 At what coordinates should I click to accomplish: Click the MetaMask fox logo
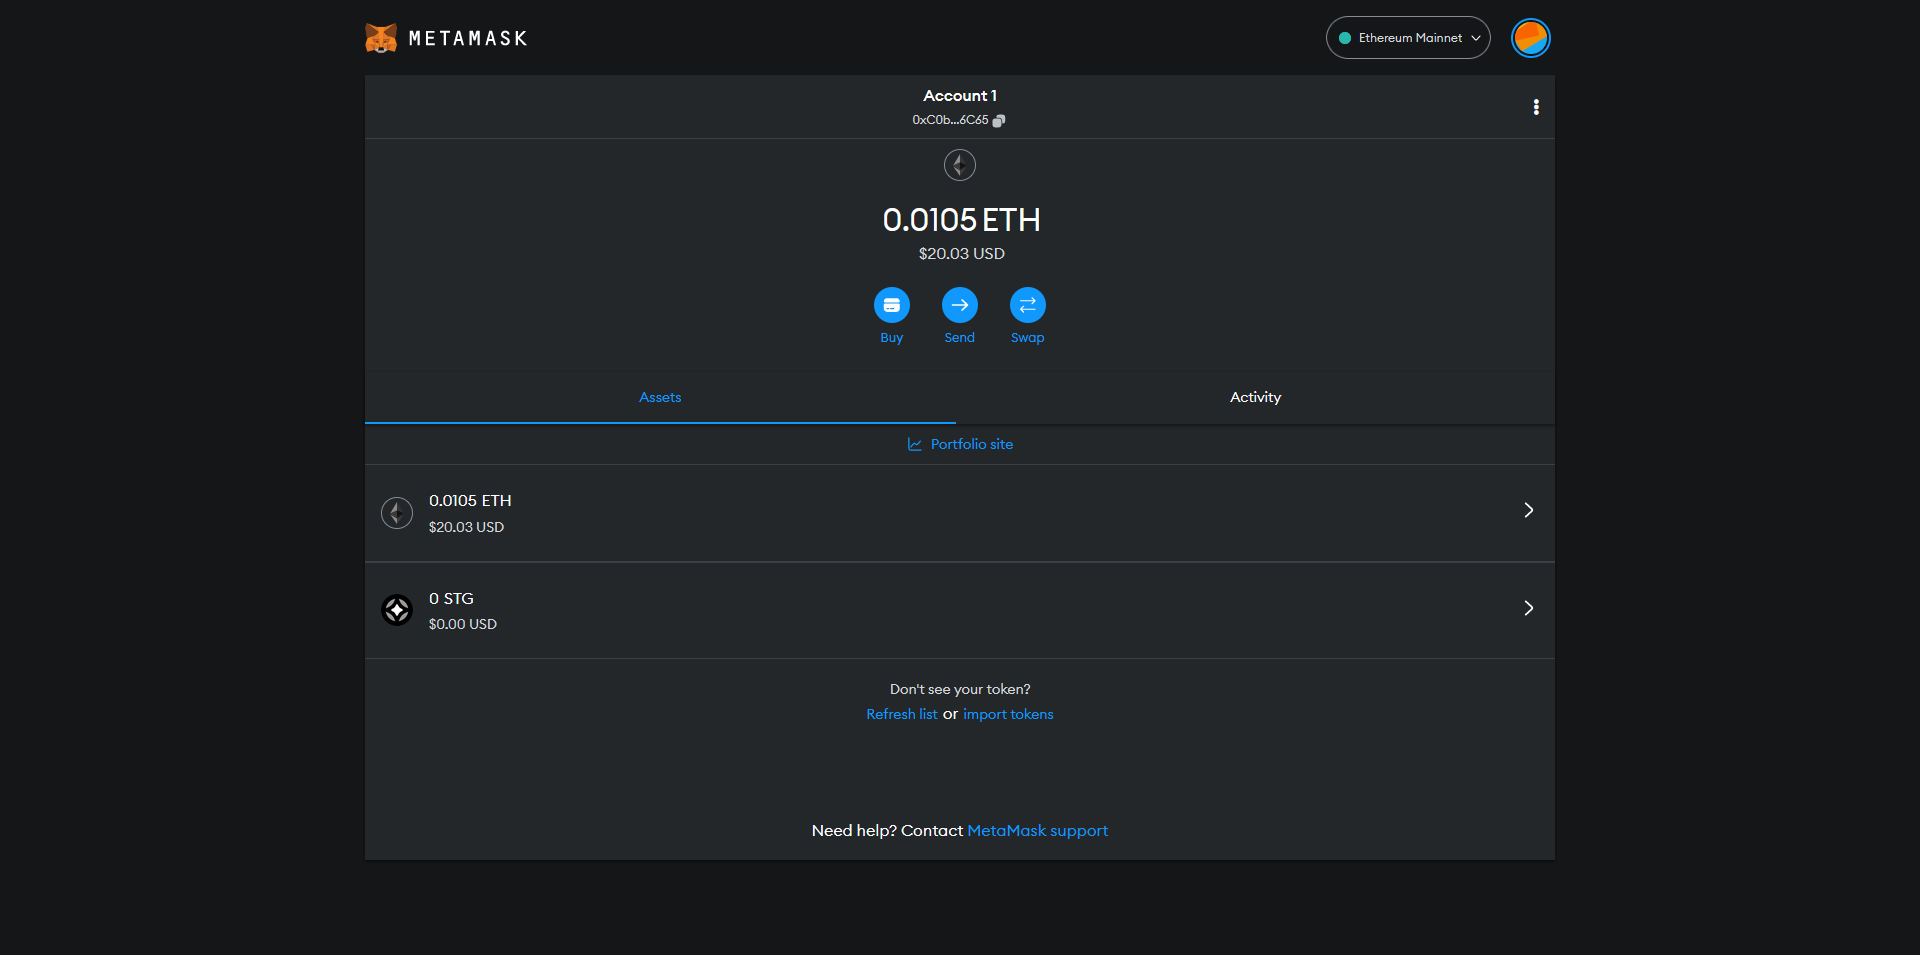coord(381,38)
